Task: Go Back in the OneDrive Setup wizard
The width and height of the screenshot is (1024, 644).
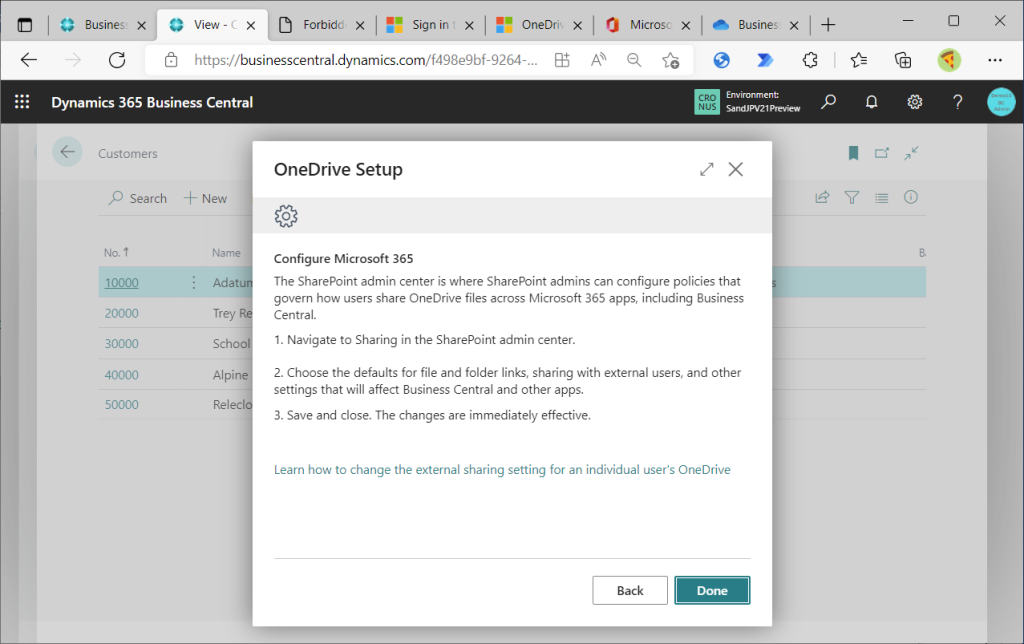Action: (x=630, y=590)
